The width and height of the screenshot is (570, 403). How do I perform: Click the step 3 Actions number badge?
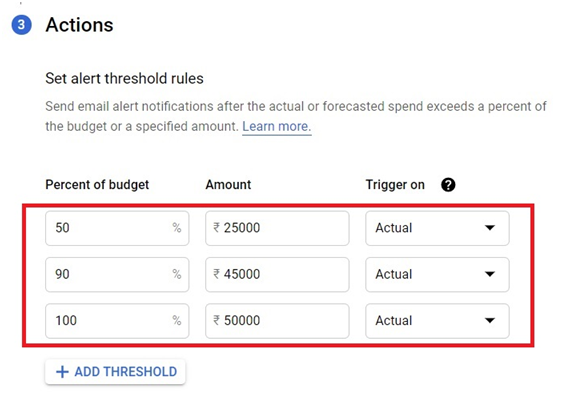coord(21,25)
